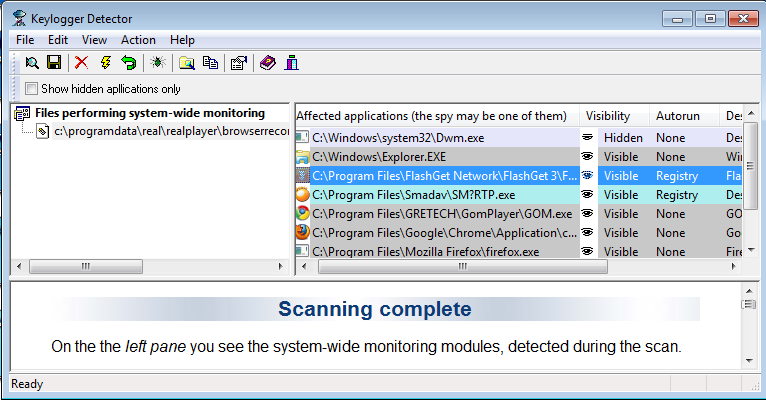Click the applications list scroll down arrow
Viewport: 766px width, 400px height.
coord(751,250)
